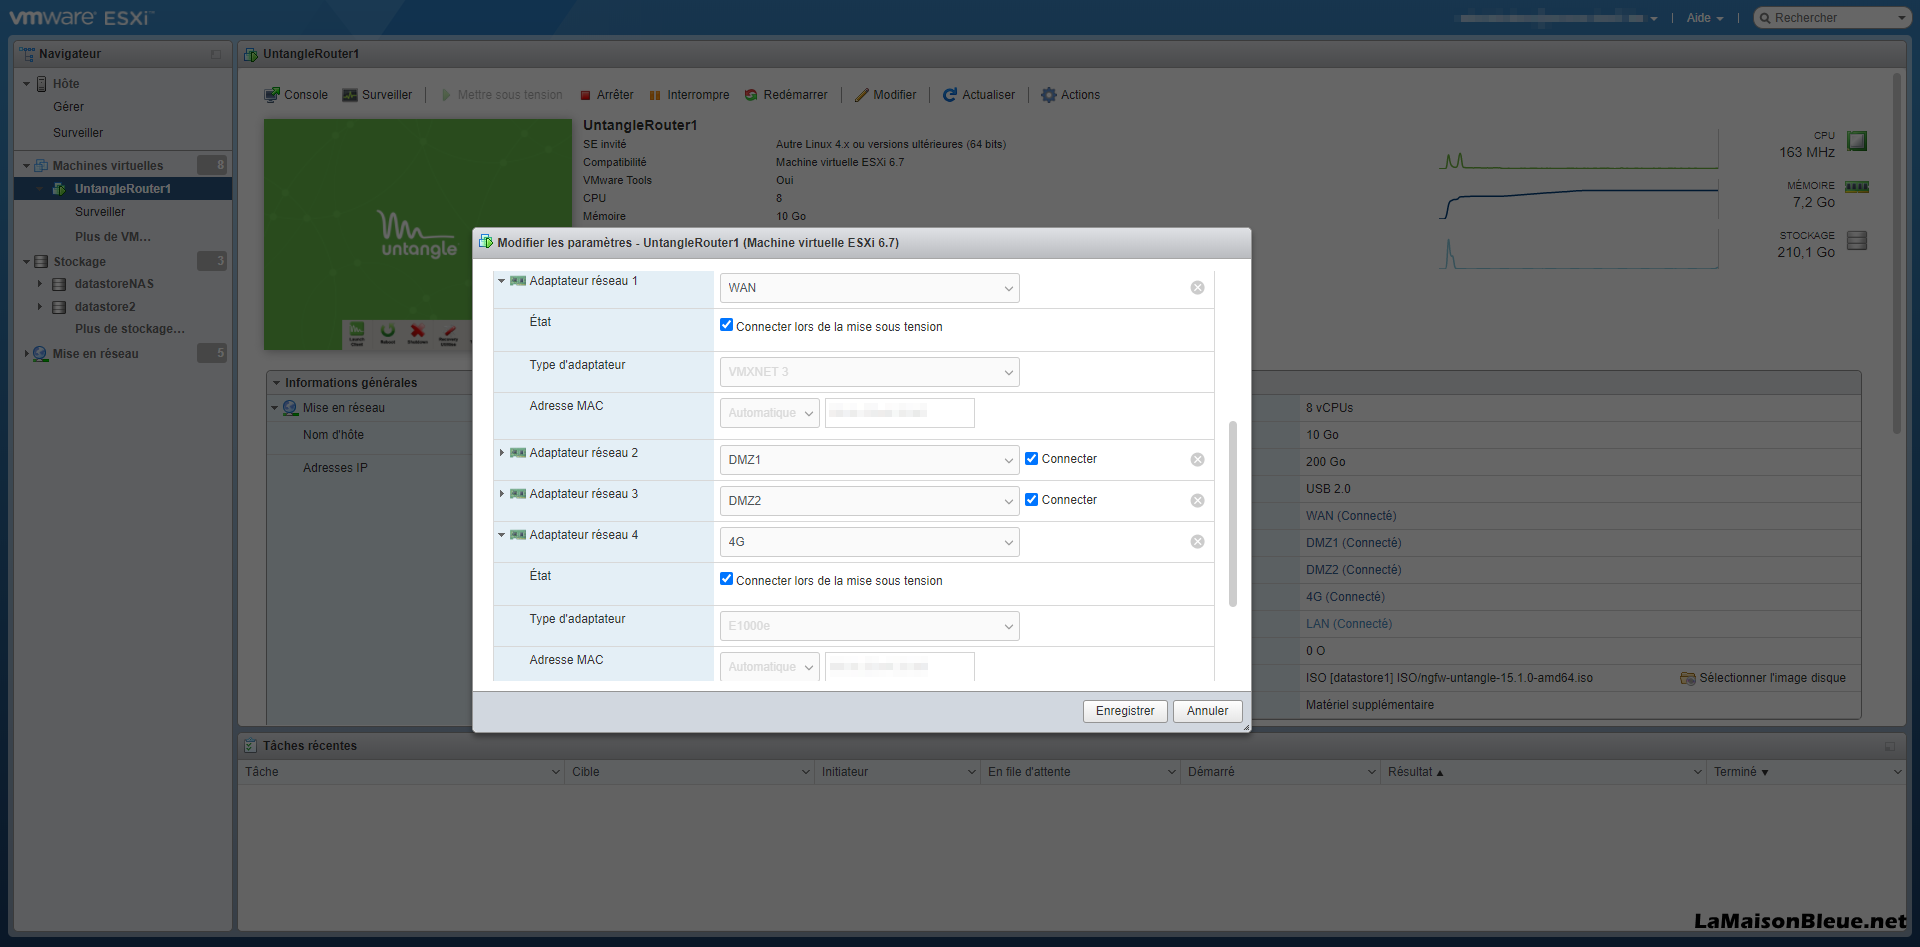Image resolution: width=1920 pixels, height=947 pixels.
Task: Click the Hôte host icon in navigator
Action: [x=42, y=84]
